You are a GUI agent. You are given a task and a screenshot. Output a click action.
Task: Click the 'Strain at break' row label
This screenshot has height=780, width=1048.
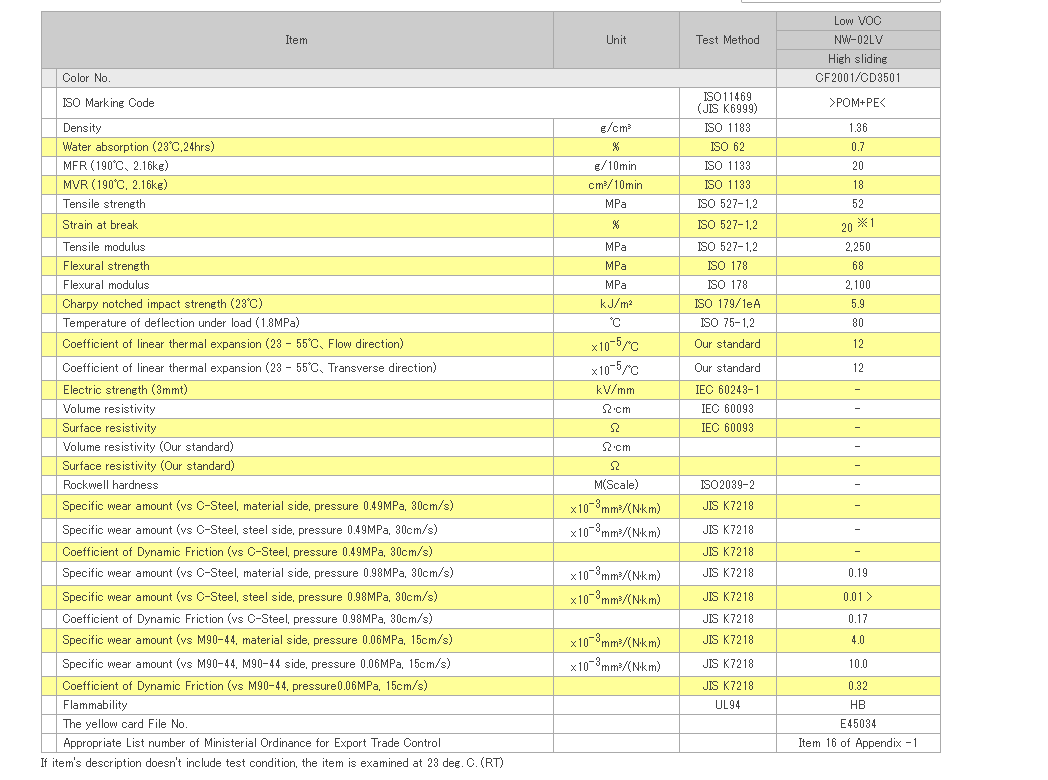(100, 225)
